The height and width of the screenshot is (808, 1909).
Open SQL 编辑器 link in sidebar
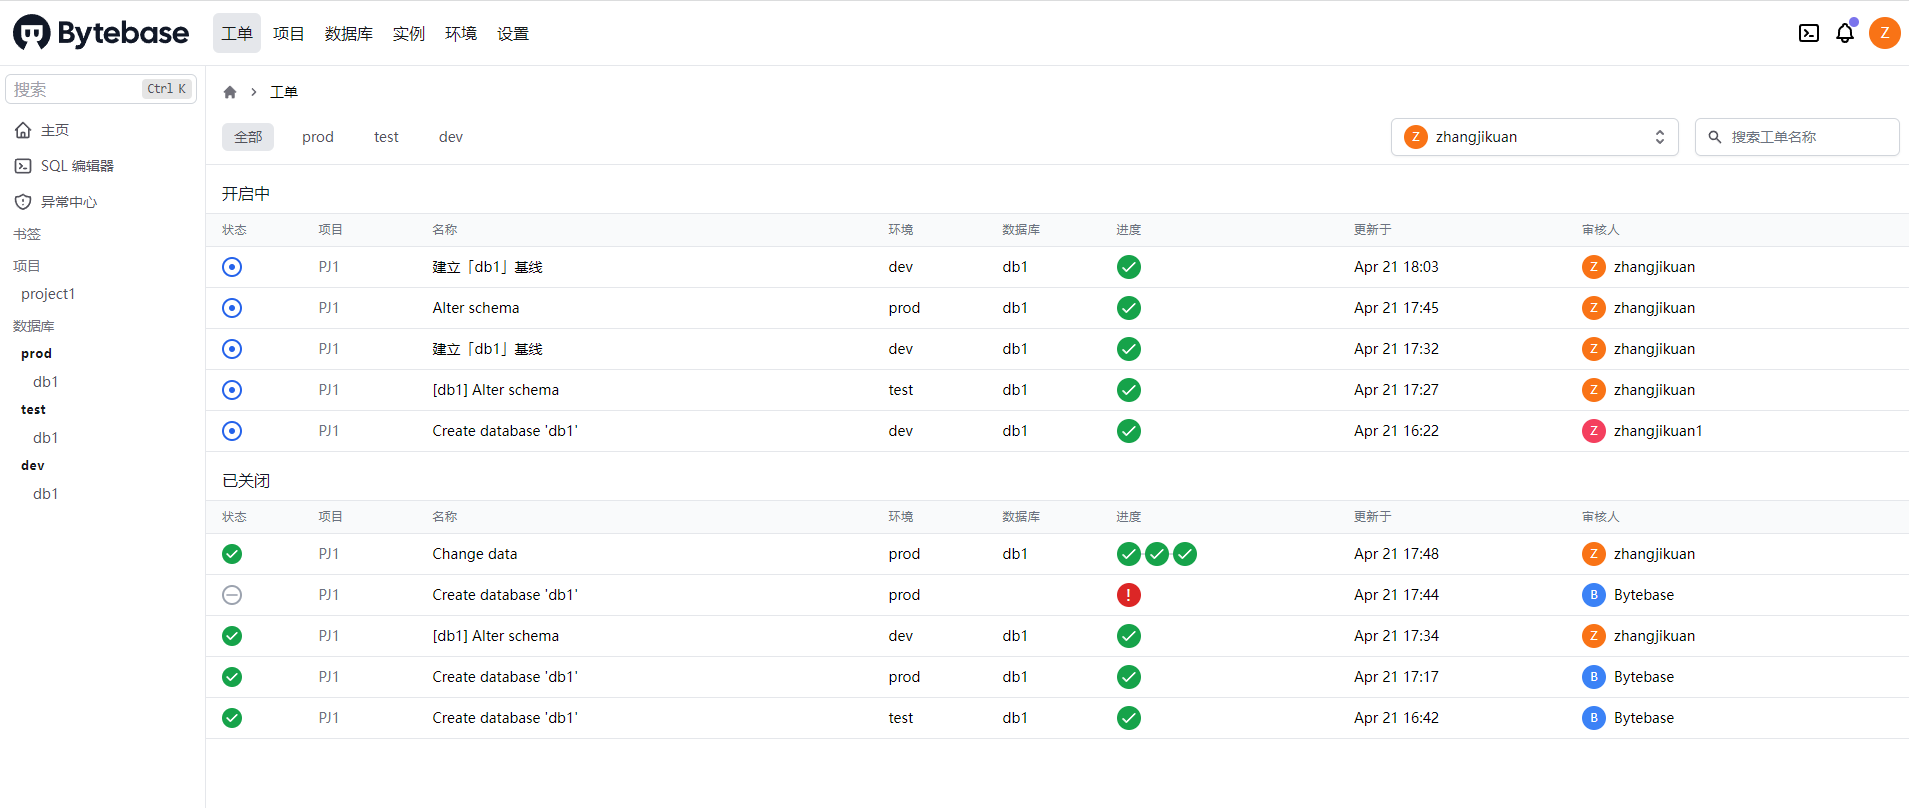tap(77, 166)
